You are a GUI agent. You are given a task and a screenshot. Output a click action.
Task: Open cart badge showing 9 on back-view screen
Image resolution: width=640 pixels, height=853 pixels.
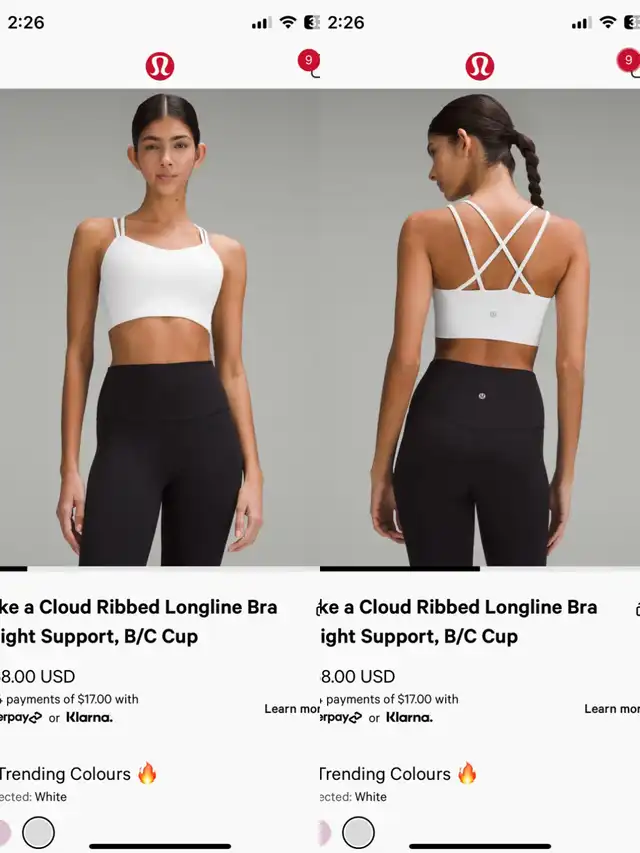tap(628, 60)
